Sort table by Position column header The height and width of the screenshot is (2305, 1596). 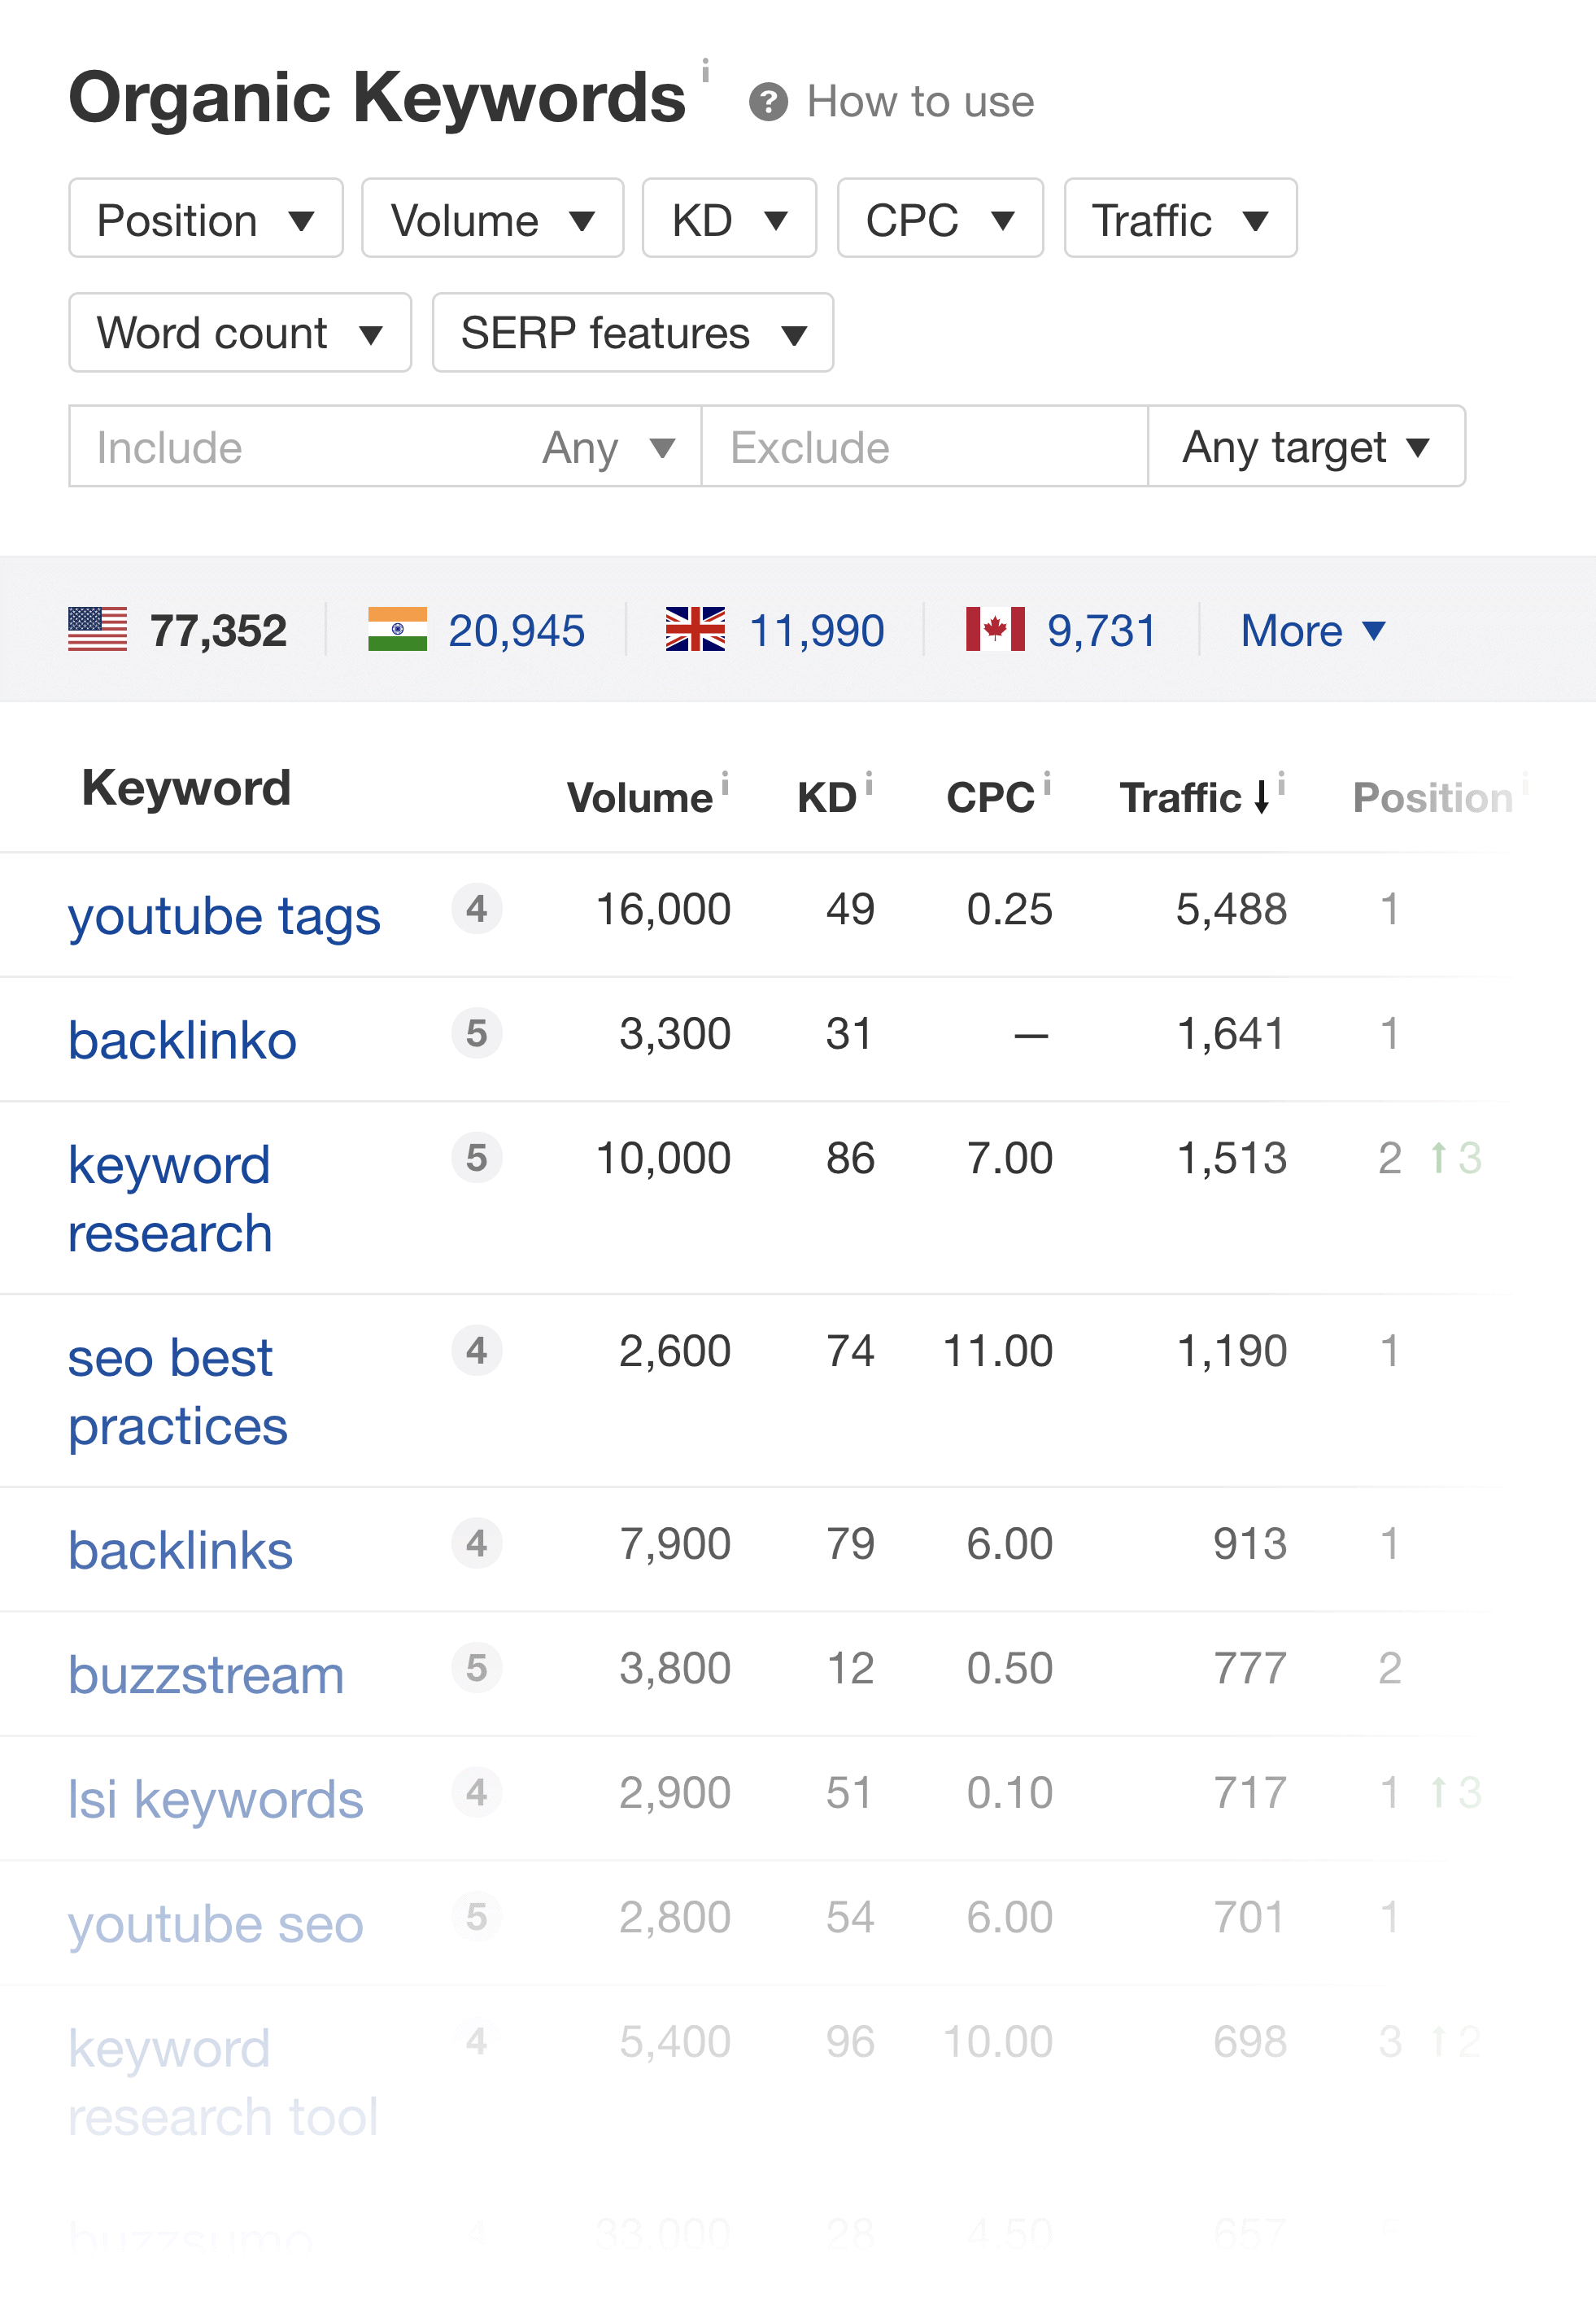(1432, 798)
